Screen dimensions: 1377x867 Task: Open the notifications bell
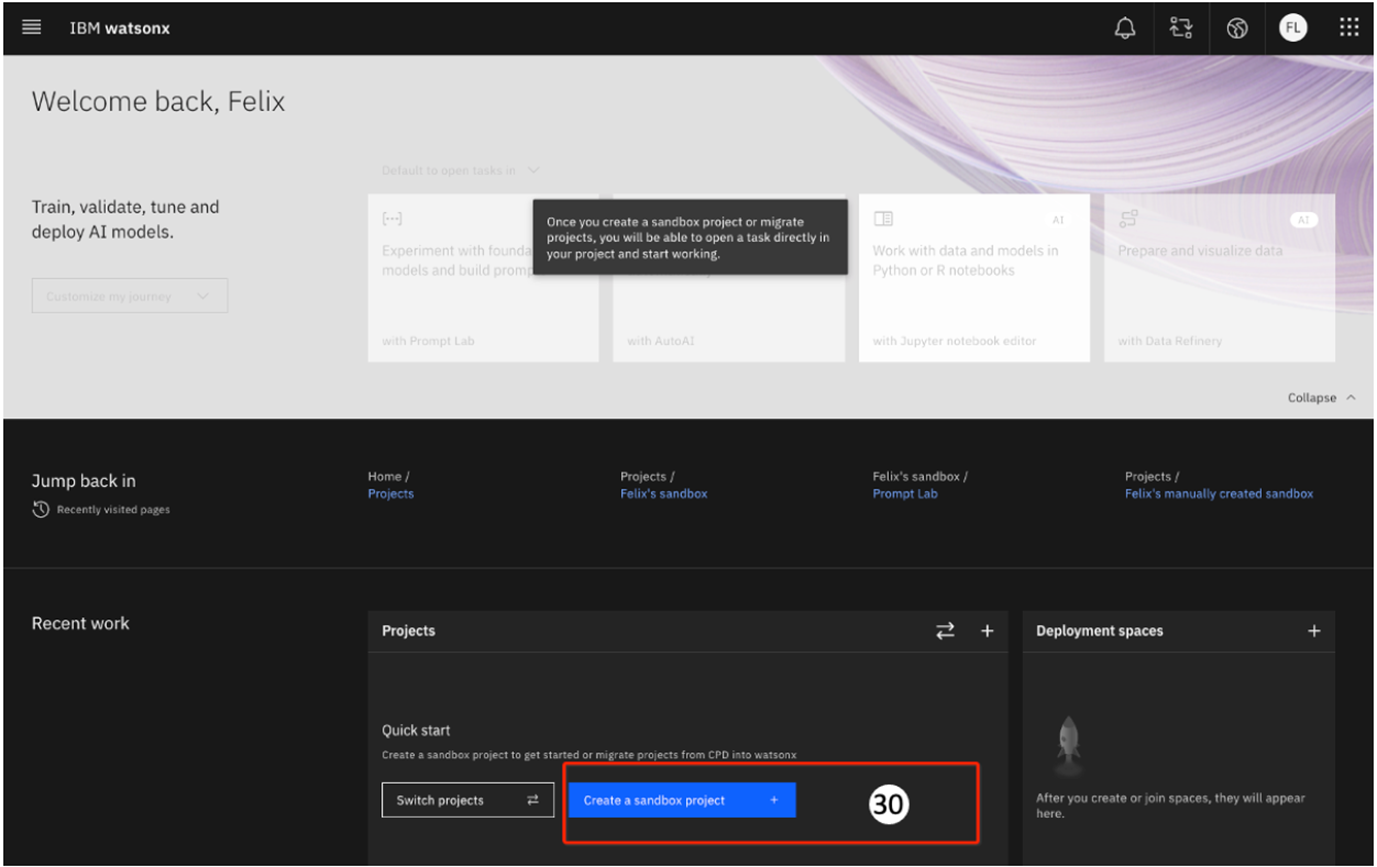[1125, 28]
